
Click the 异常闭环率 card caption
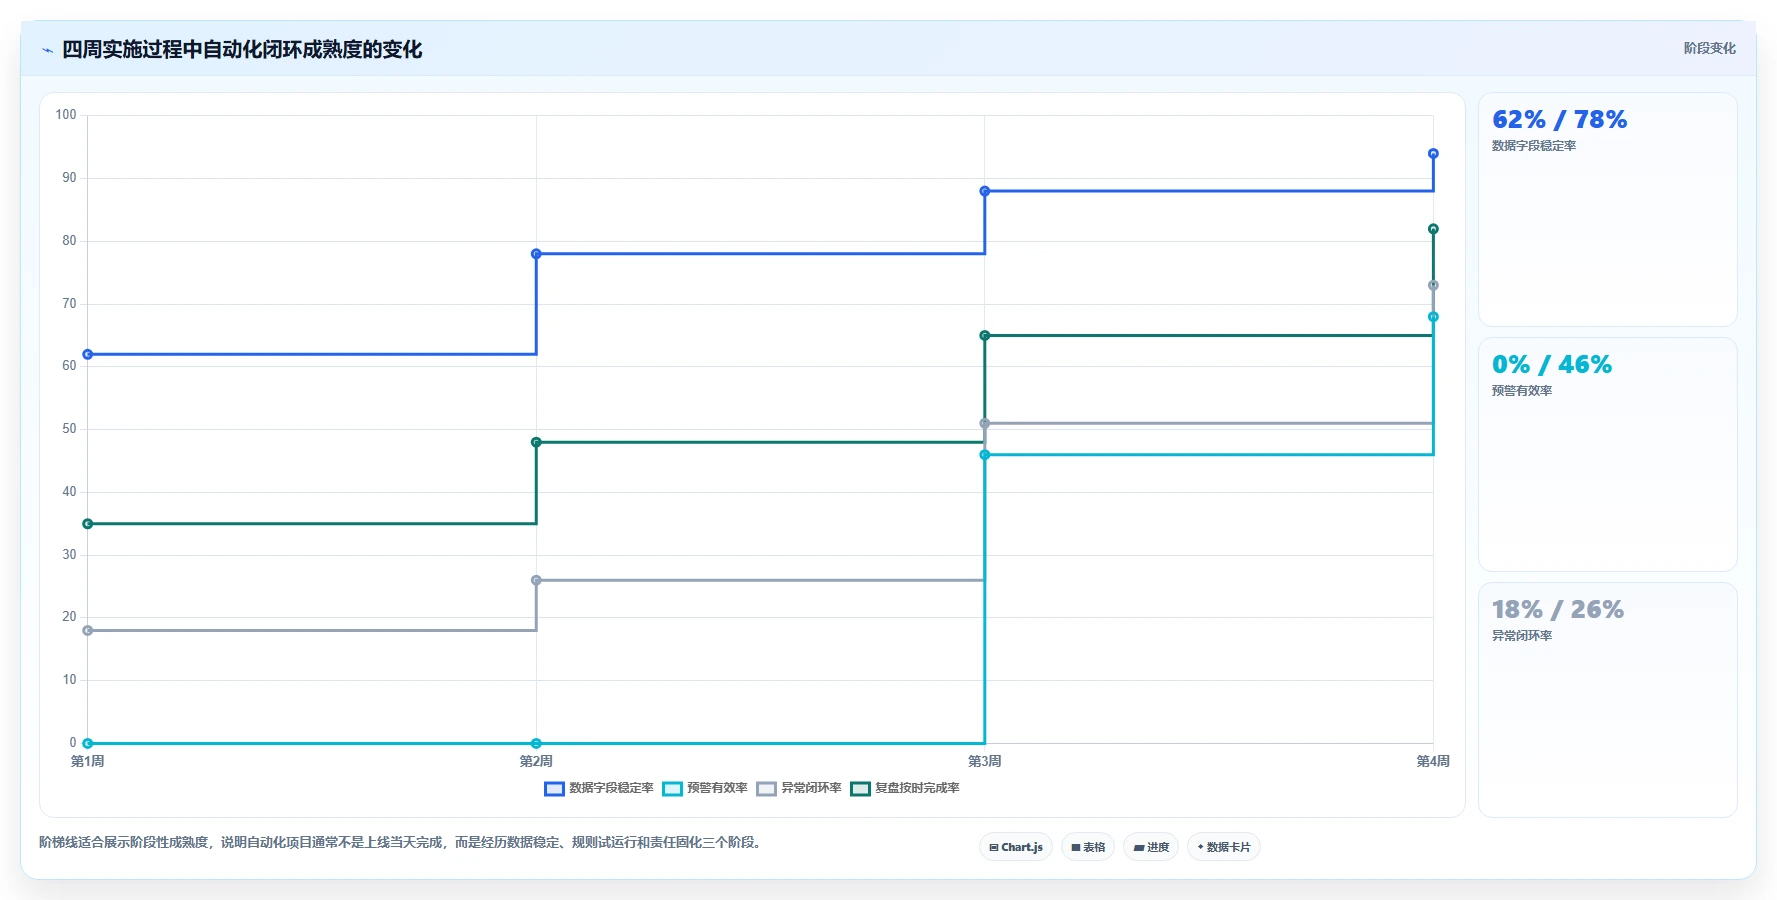coord(1522,636)
